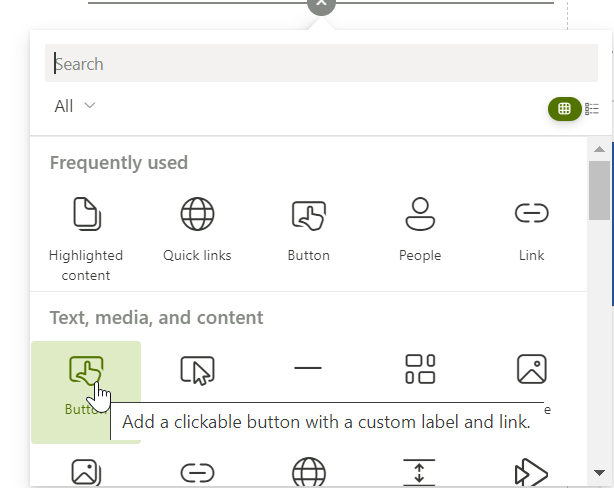Click the scrollbar up arrow
The width and height of the screenshot is (614, 488).
click(x=599, y=149)
